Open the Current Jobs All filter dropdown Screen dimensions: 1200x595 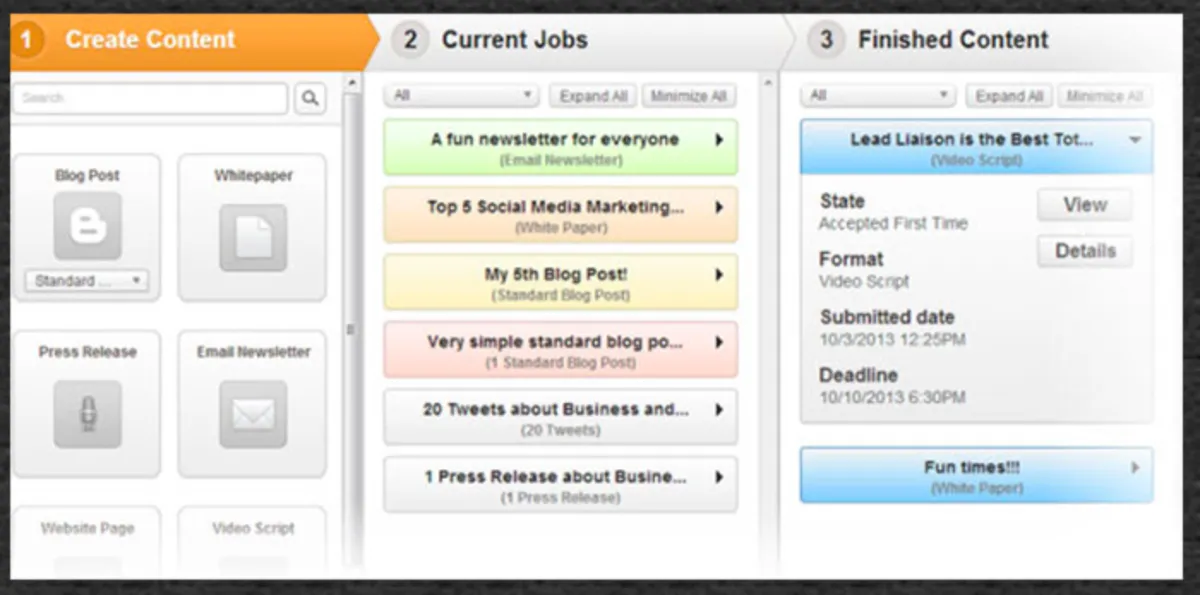click(x=462, y=96)
